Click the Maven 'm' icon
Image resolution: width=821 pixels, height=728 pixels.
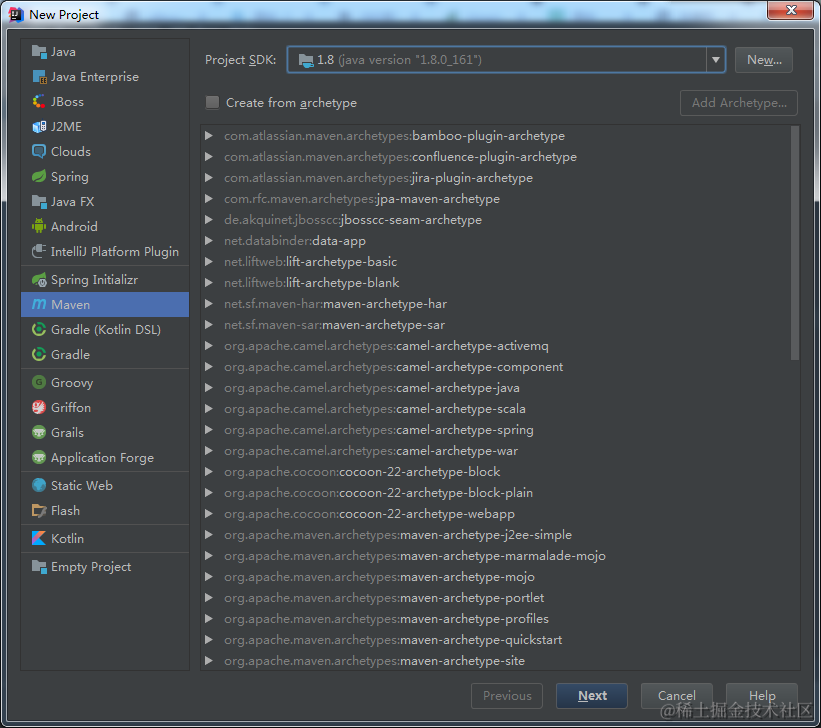tap(39, 304)
